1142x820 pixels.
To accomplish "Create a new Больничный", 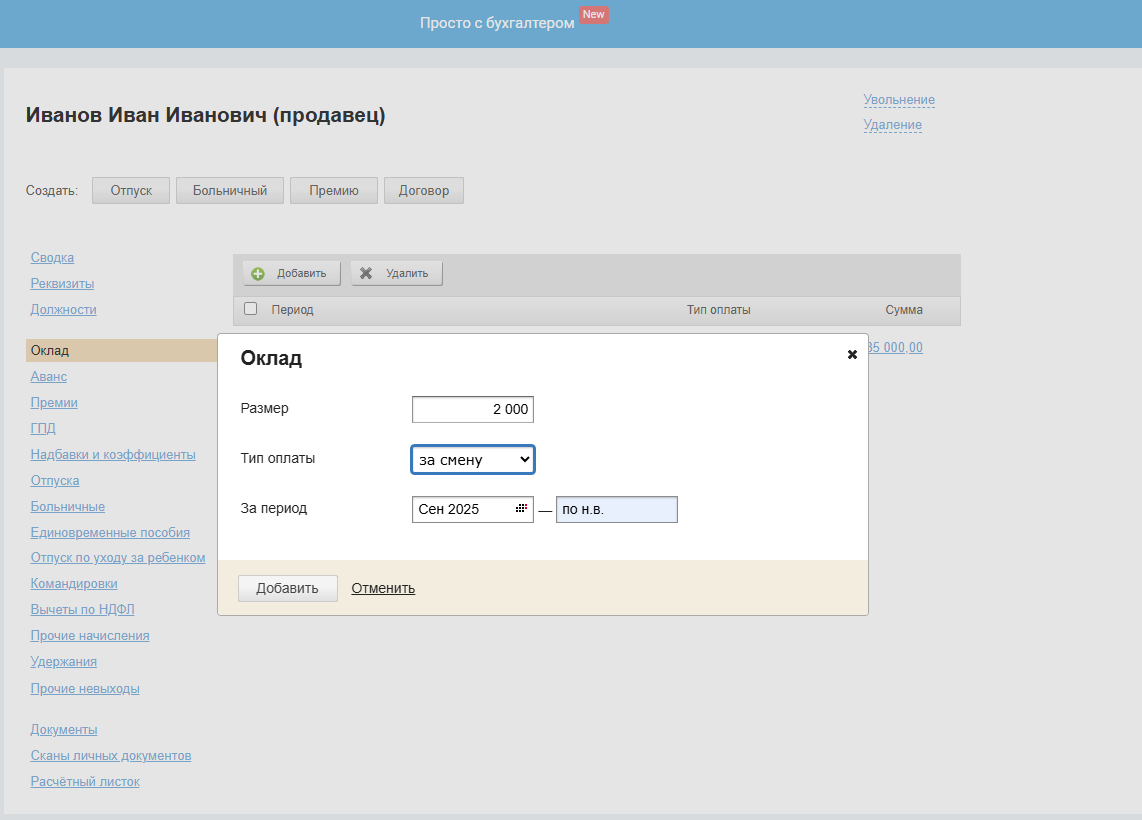I will [230, 190].
